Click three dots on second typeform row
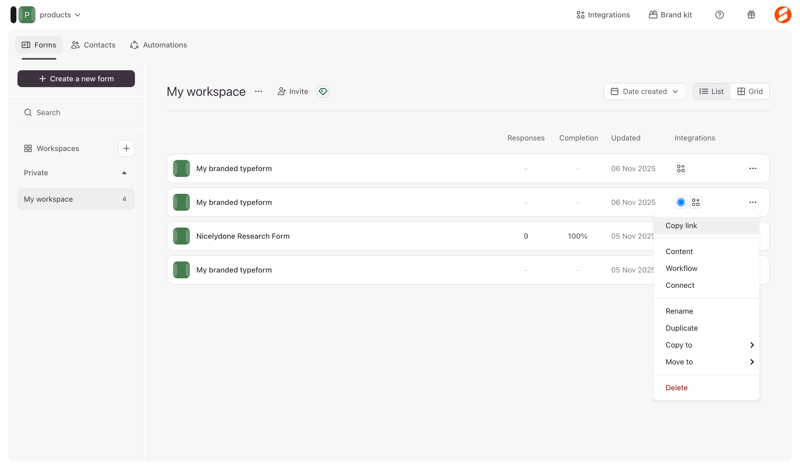800x470 pixels. (753, 202)
